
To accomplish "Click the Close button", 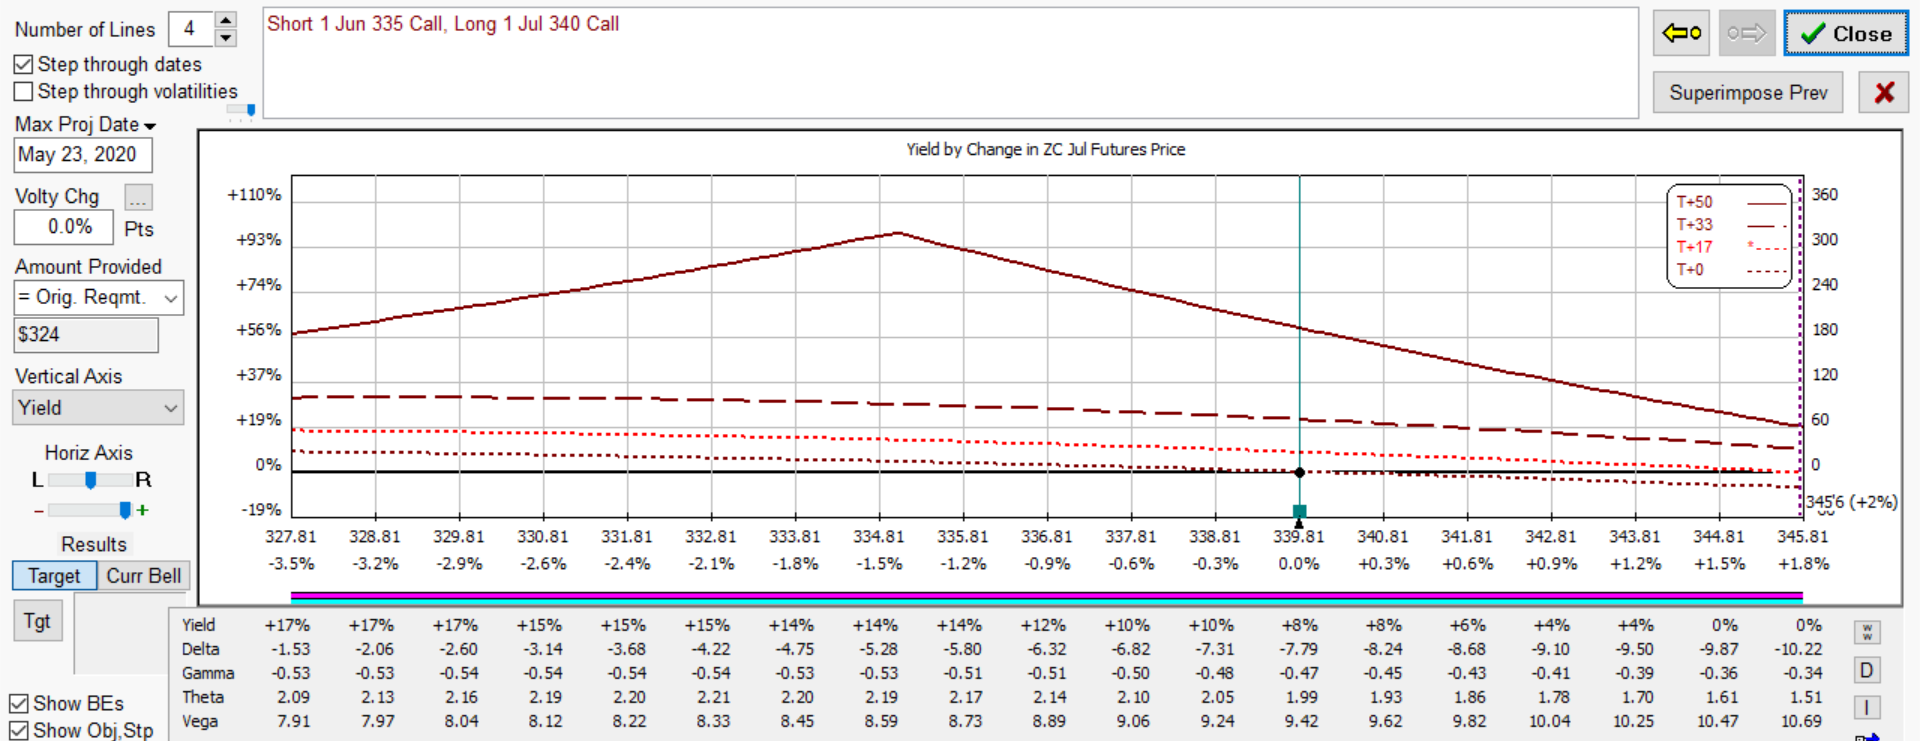I will coord(1846,34).
